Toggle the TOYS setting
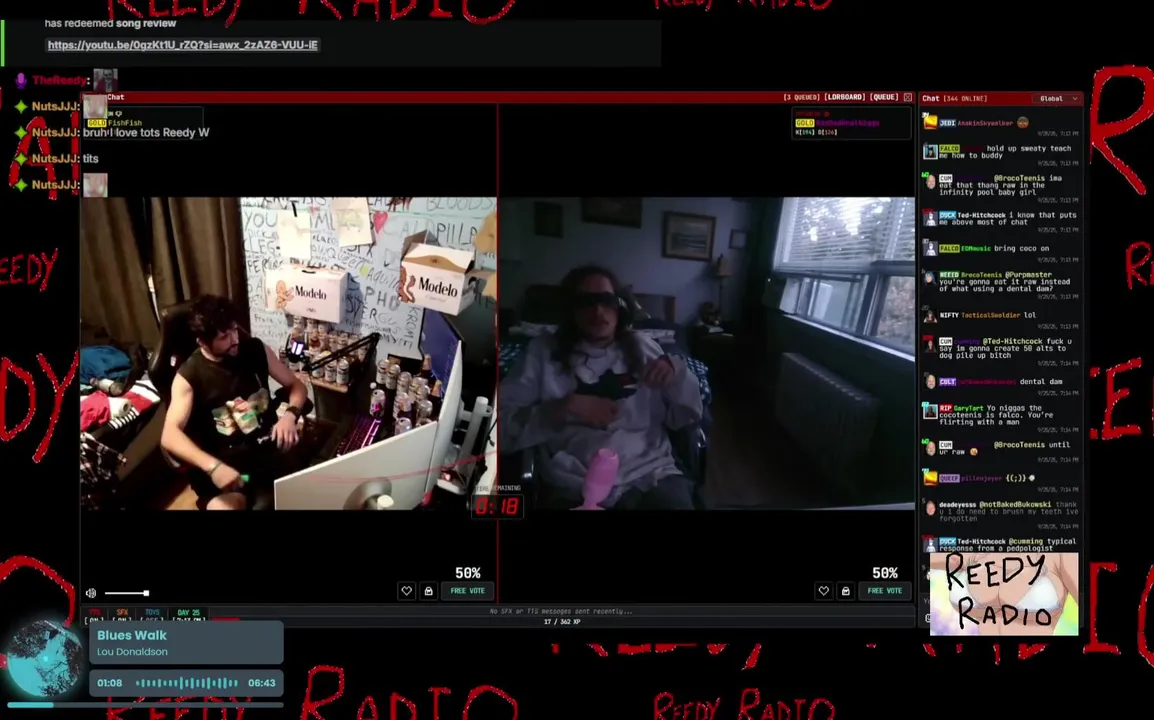This screenshot has width=1154, height=720. pyautogui.click(x=152, y=616)
